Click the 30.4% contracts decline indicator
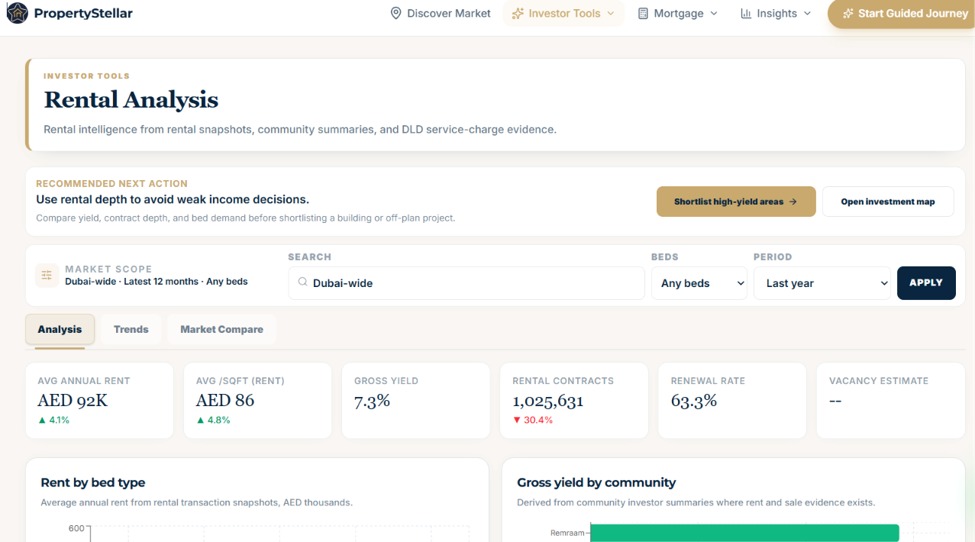 (x=533, y=420)
